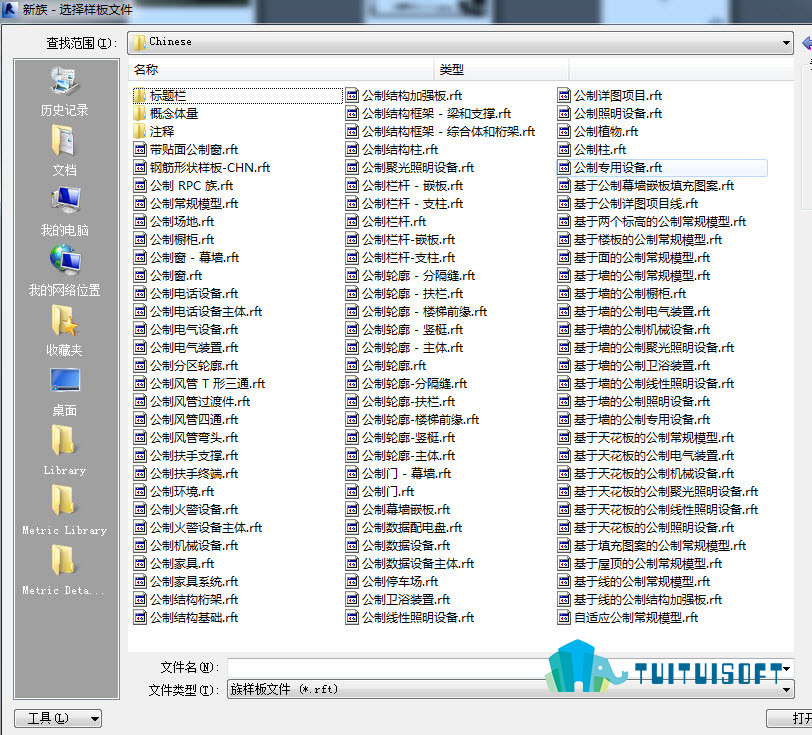812x735 pixels.
Task: Select file 带贴面公制窗.rft
Action: coord(186,150)
